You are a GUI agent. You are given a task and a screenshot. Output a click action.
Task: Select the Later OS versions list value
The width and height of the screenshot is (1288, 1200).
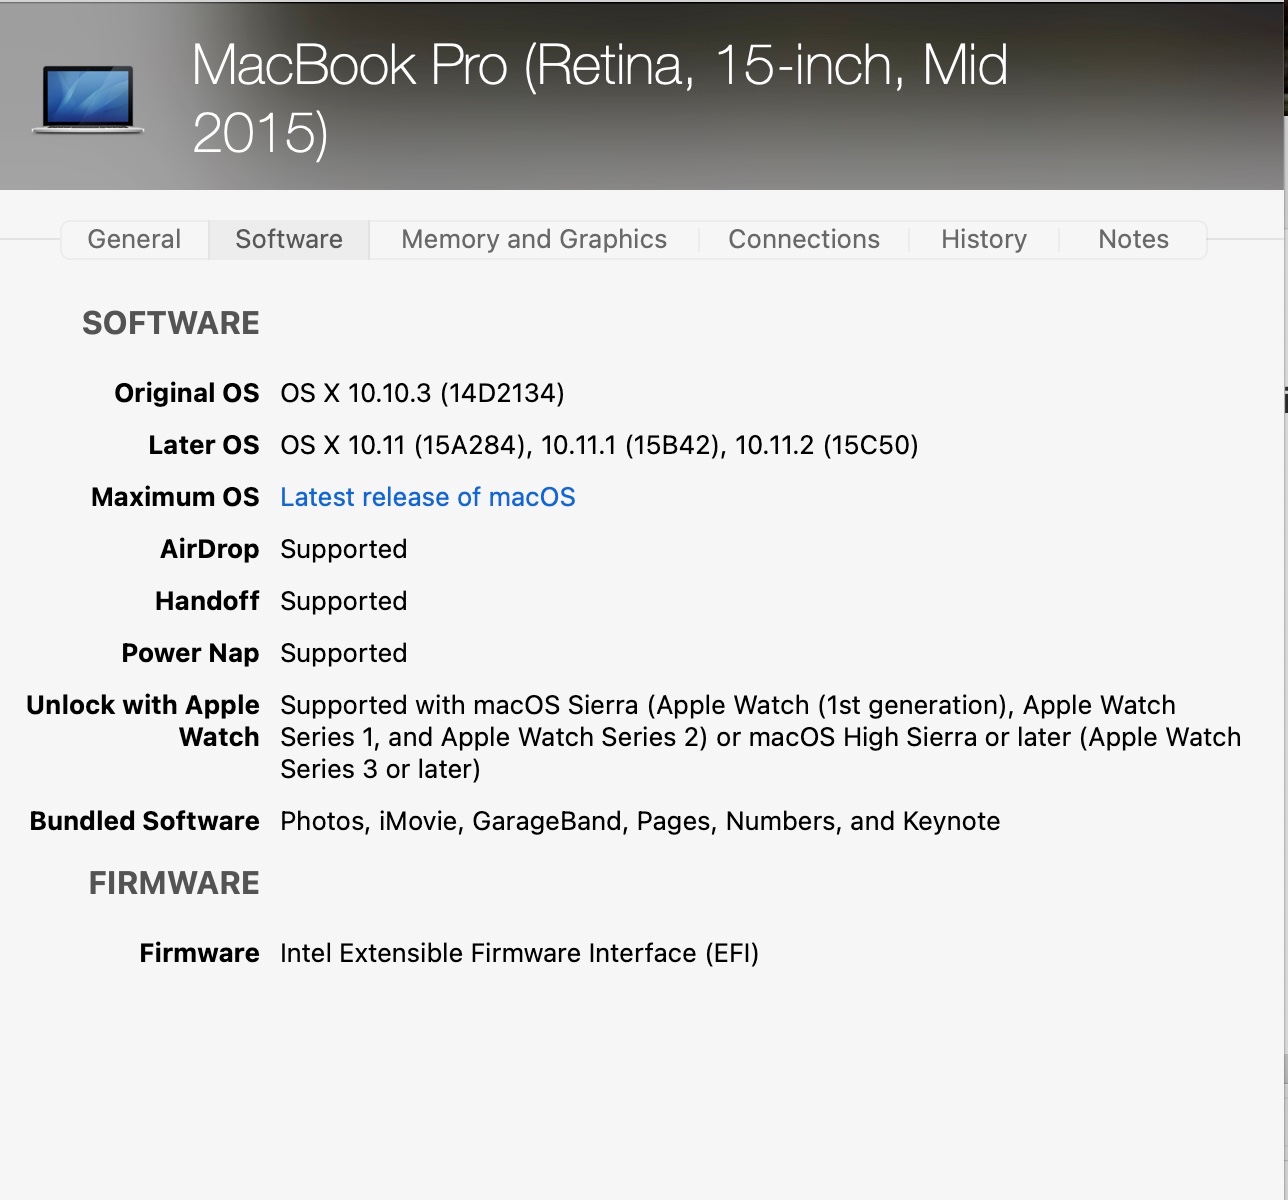599,445
